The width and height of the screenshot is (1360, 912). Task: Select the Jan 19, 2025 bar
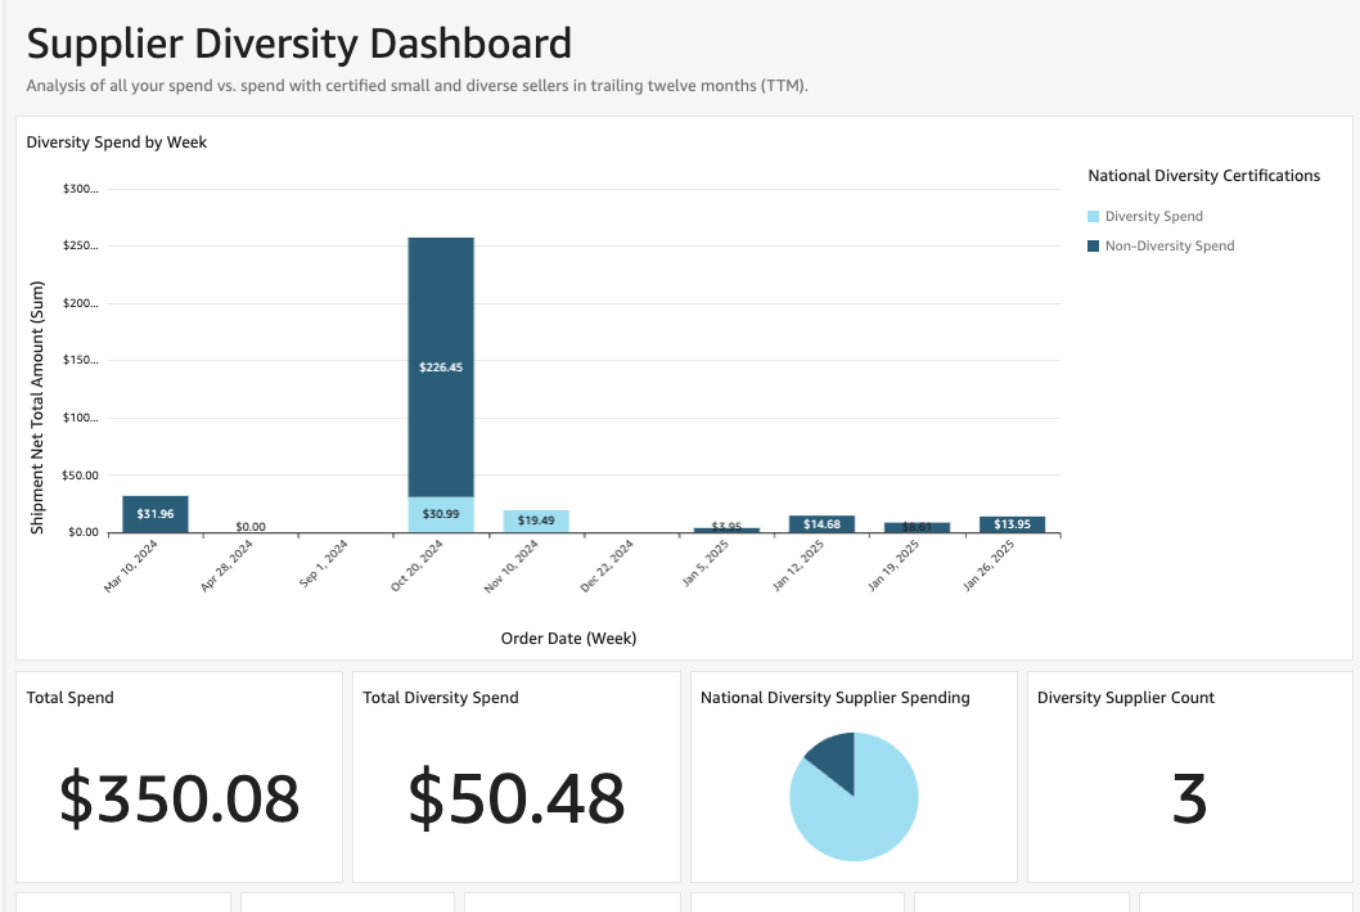[x=917, y=527]
